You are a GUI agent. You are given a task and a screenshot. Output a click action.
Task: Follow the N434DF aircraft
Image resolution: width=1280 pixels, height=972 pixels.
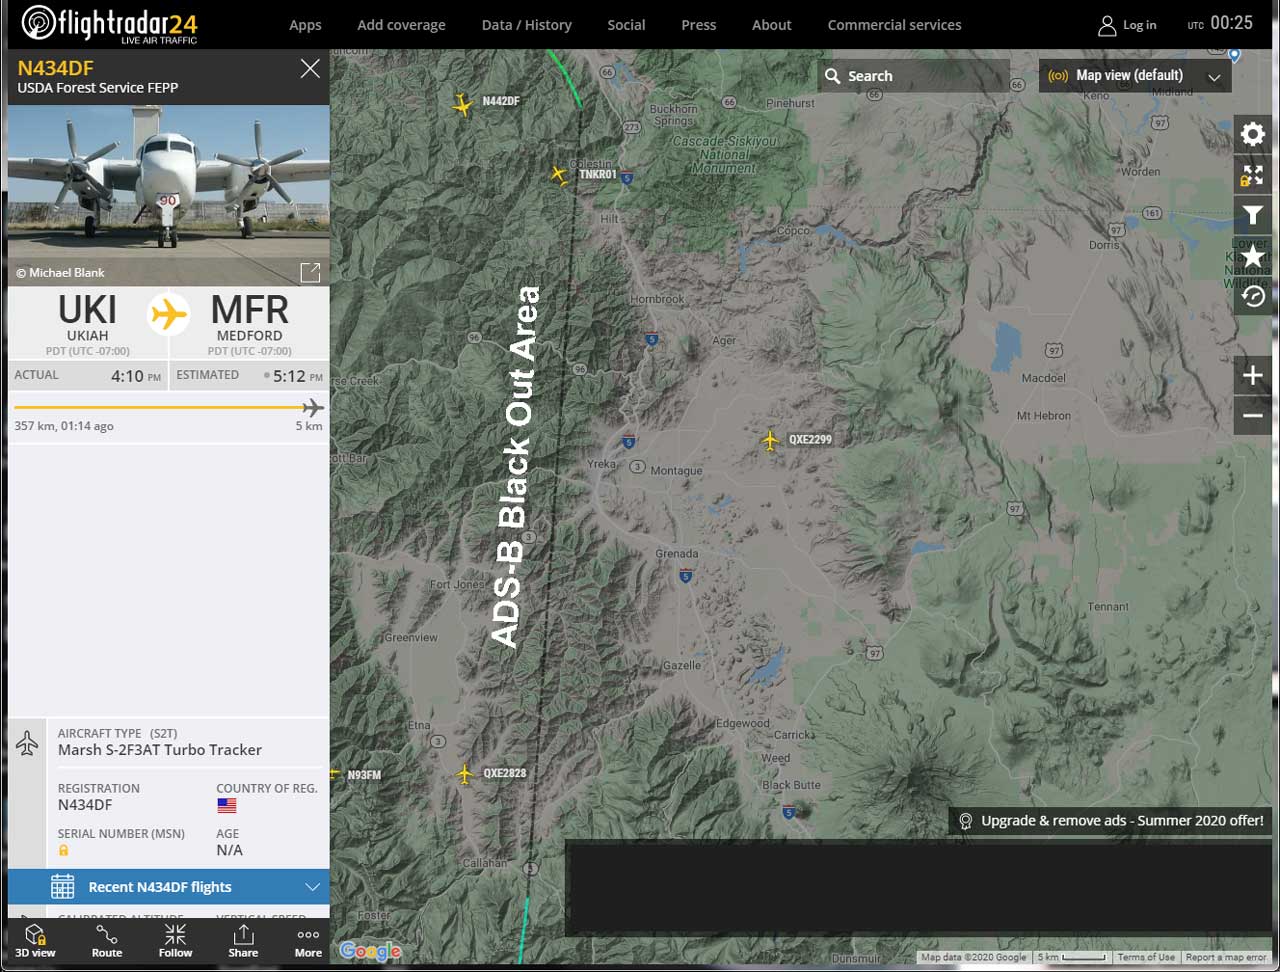click(175, 940)
